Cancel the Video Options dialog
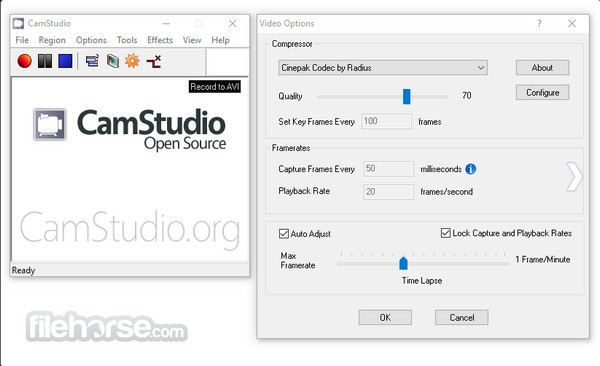Viewport: 600px width, 366px height. pyautogui.click(x=461, y=317)
